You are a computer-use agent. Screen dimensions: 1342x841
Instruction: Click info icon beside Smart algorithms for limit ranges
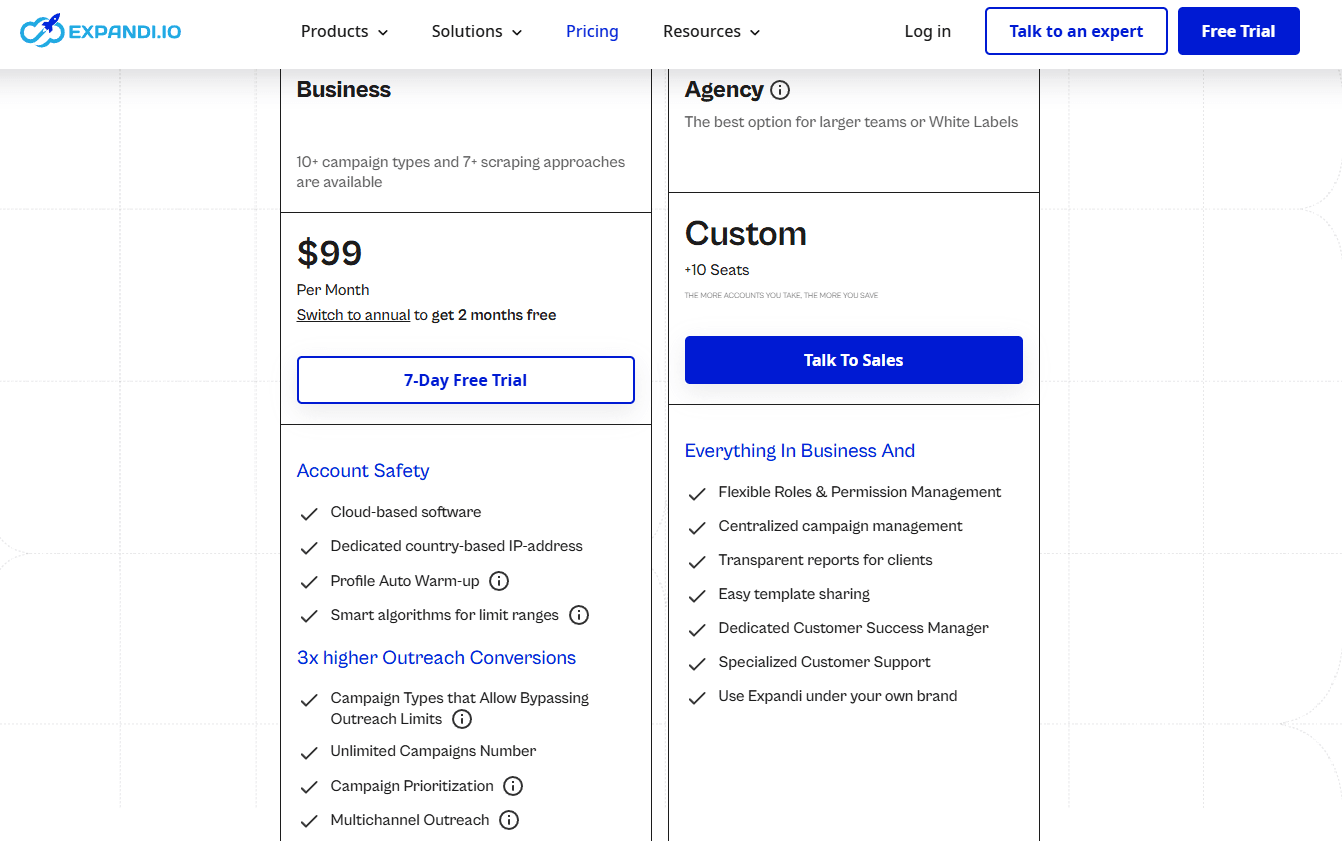(x=579, y=615)
